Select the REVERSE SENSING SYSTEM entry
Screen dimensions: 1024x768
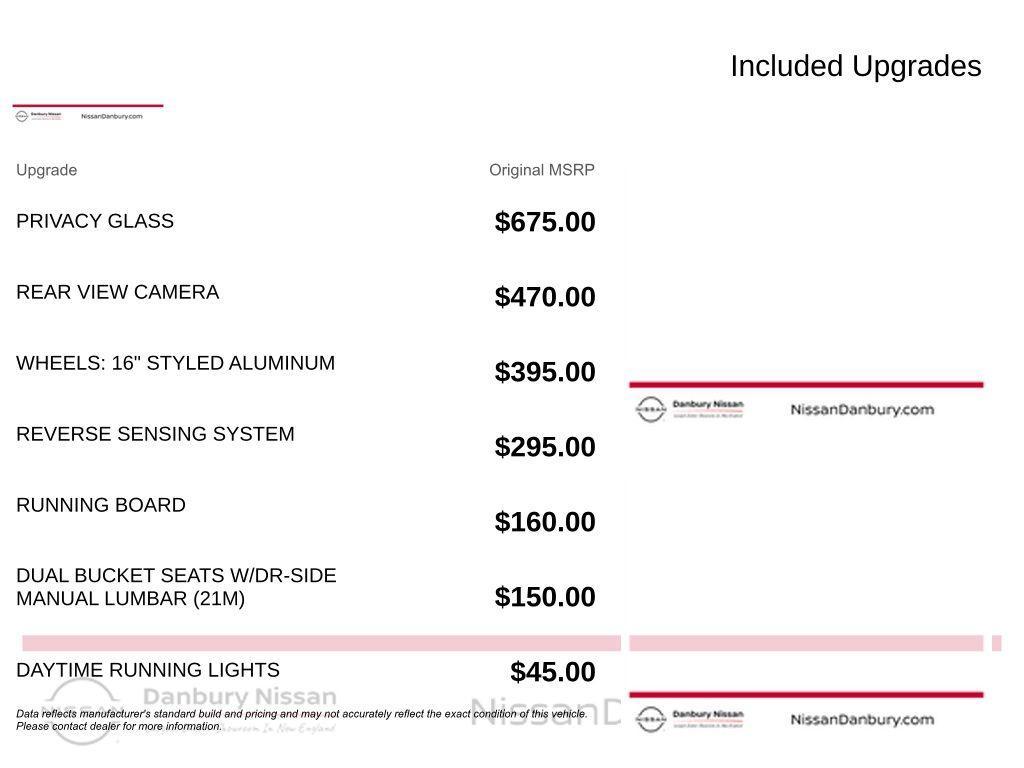155,434
